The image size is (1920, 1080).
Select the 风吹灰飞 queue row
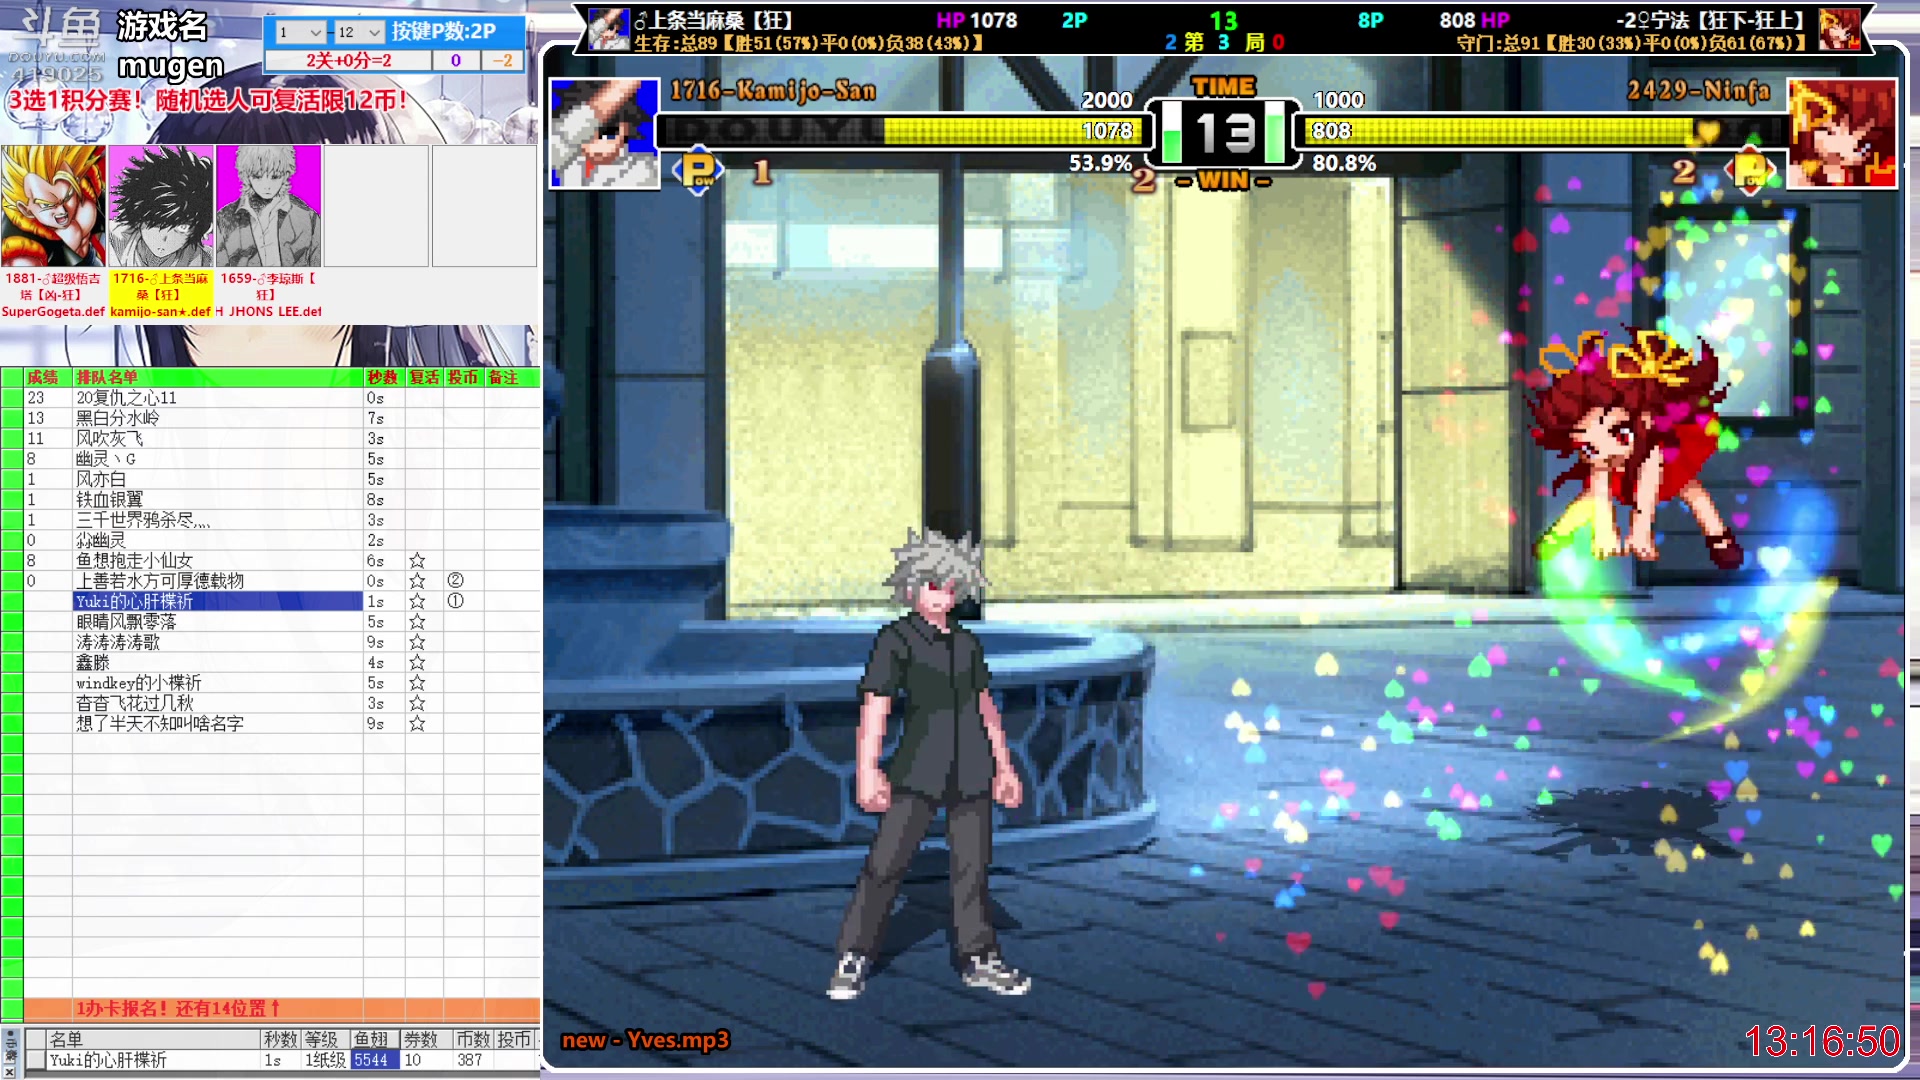coord(217,438)
